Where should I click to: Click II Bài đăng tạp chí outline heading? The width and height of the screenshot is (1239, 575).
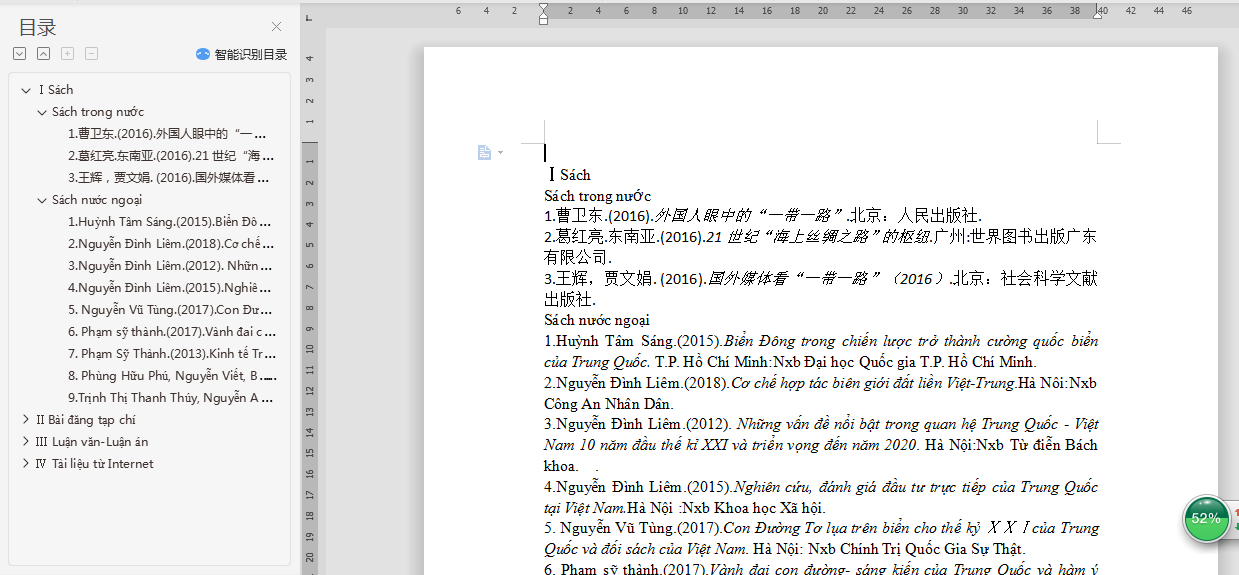pos(86,420)
